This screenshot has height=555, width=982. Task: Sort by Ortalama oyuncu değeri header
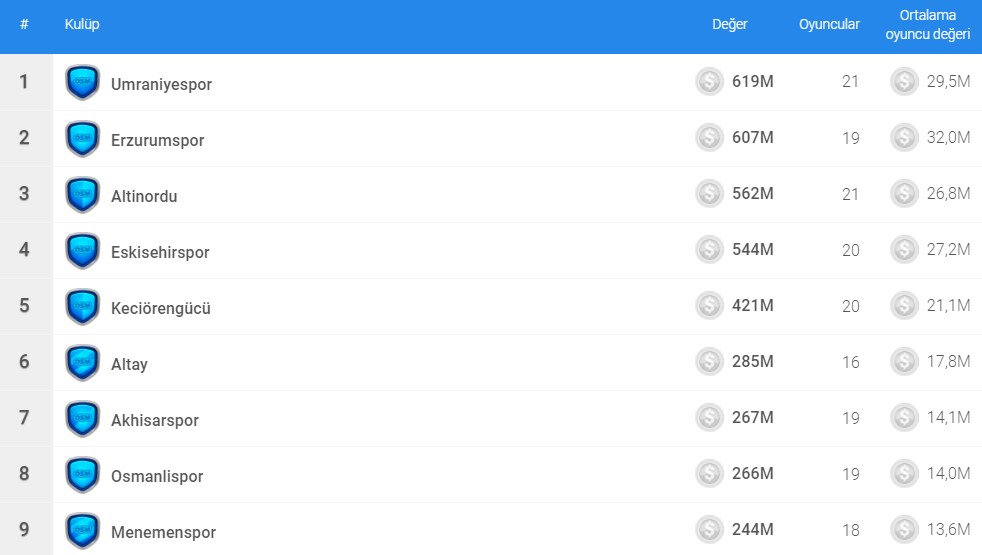click(927, 25)
